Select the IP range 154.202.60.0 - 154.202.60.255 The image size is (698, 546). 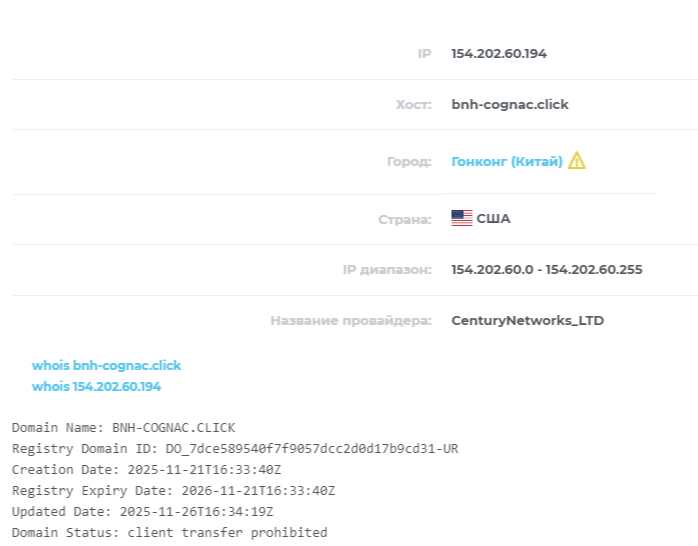(546, 269)
